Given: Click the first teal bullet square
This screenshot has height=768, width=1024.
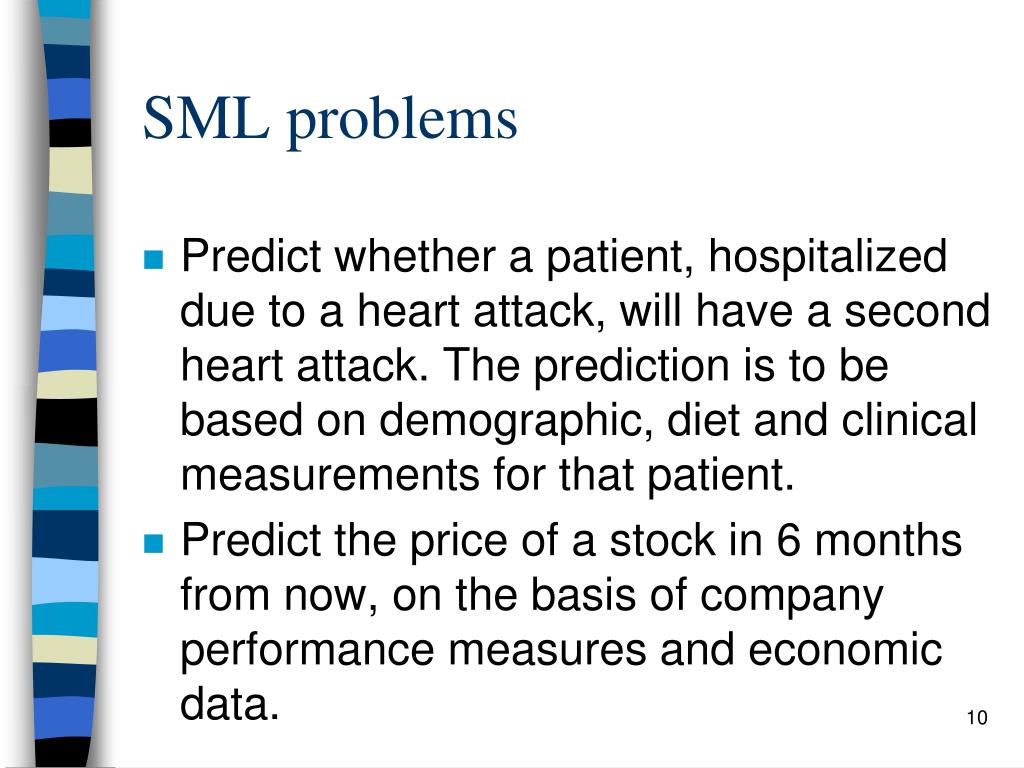Looking at the screenshot, I should 153,259.
